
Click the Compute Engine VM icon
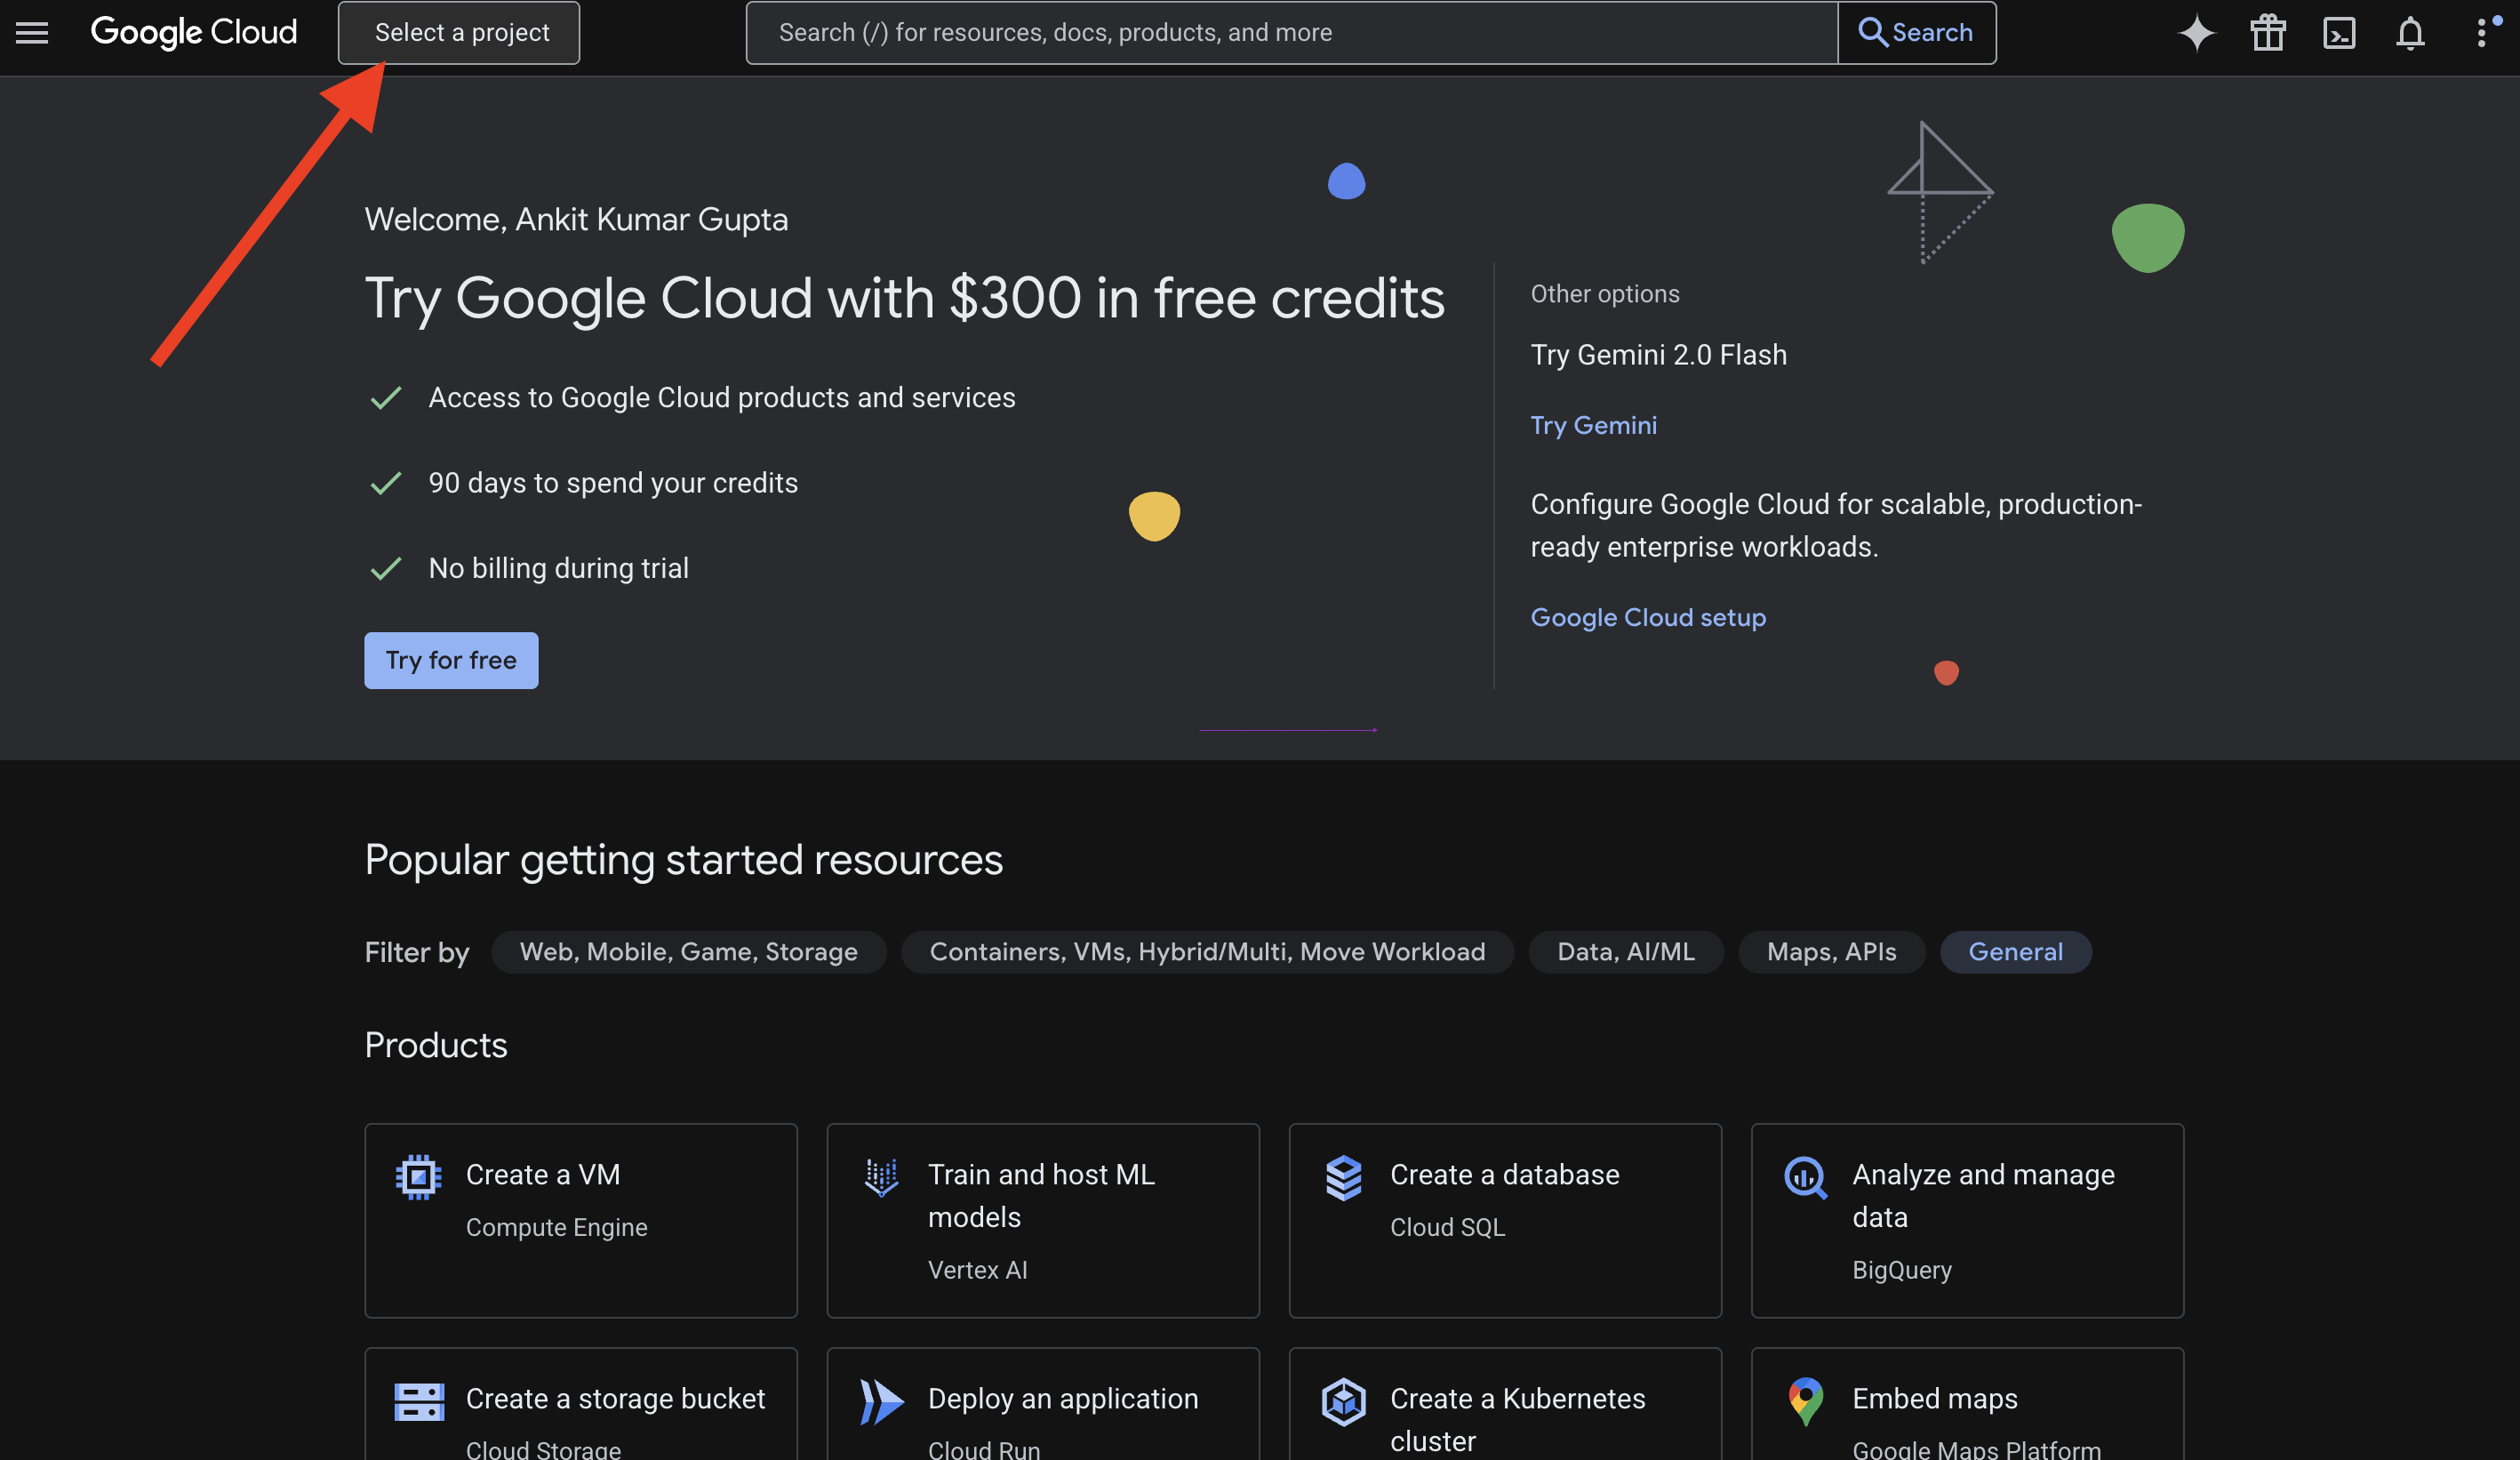pyautogui.click(x=418, y=1177)
